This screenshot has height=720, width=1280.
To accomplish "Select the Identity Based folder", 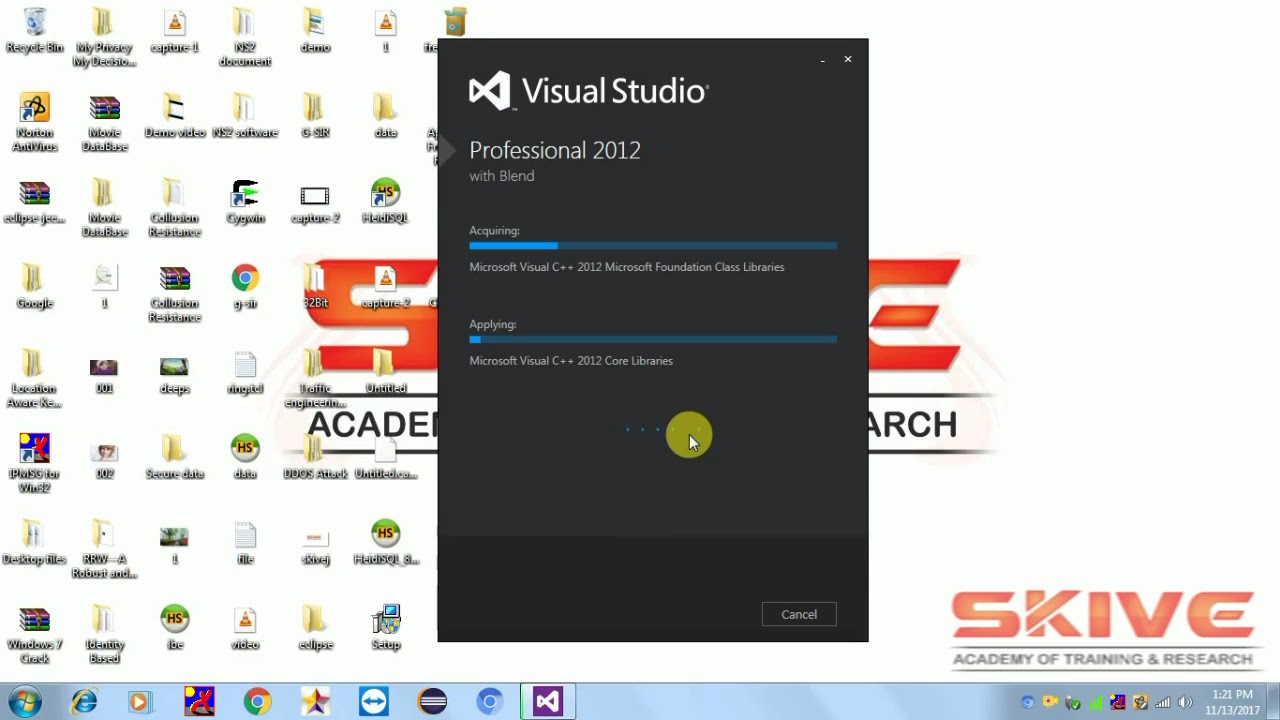I will 104,635.
